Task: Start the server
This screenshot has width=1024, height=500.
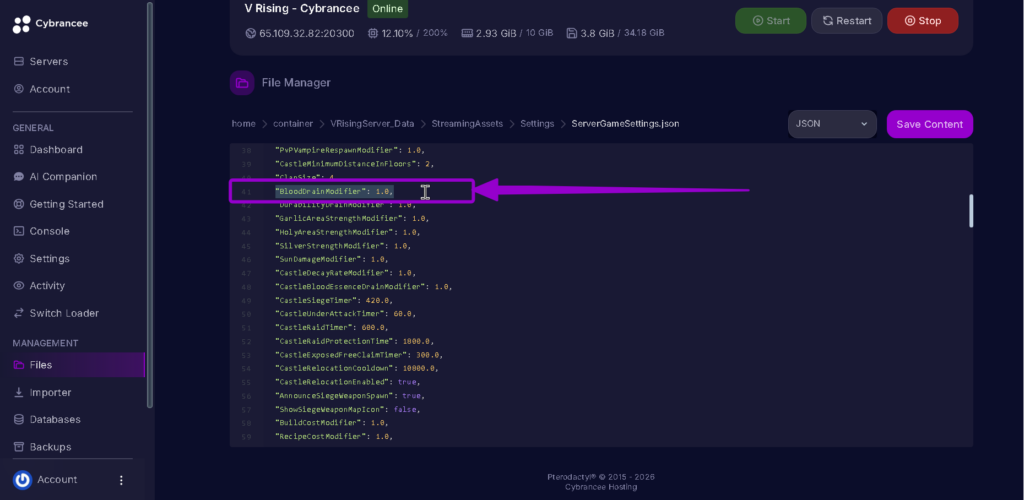Action: (x=771, y=21)
